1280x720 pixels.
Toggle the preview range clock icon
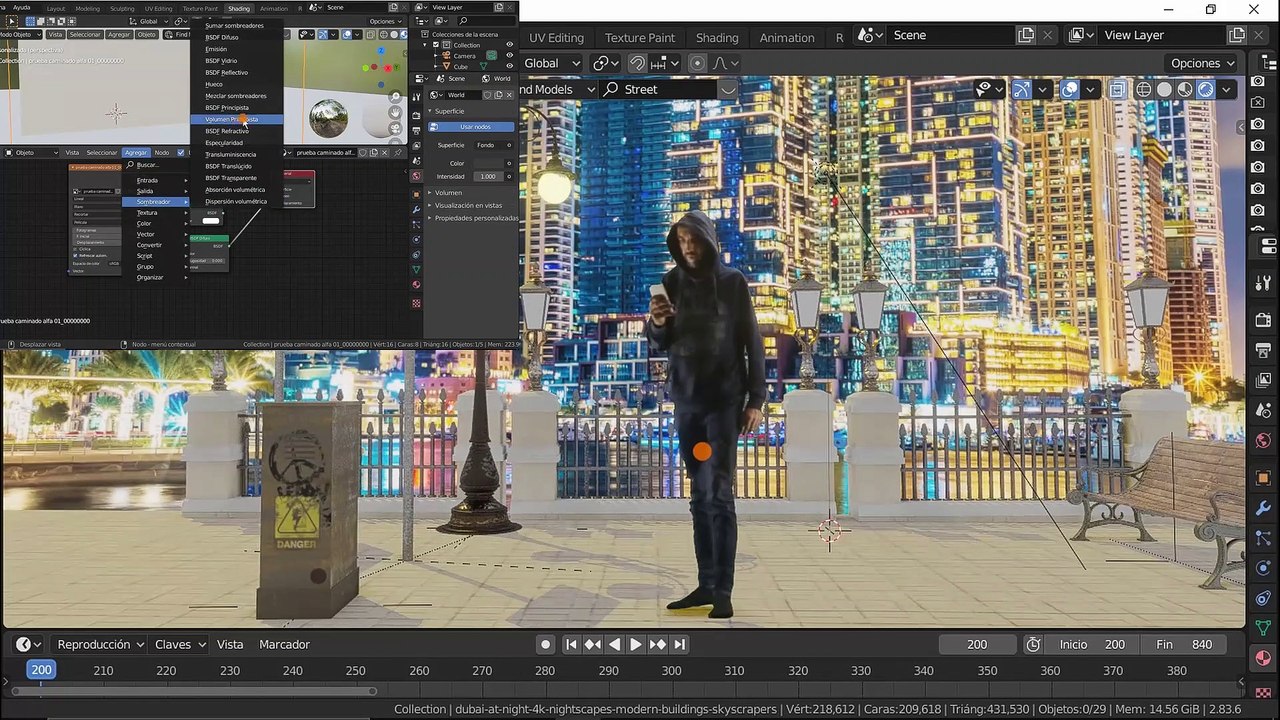1033,645
